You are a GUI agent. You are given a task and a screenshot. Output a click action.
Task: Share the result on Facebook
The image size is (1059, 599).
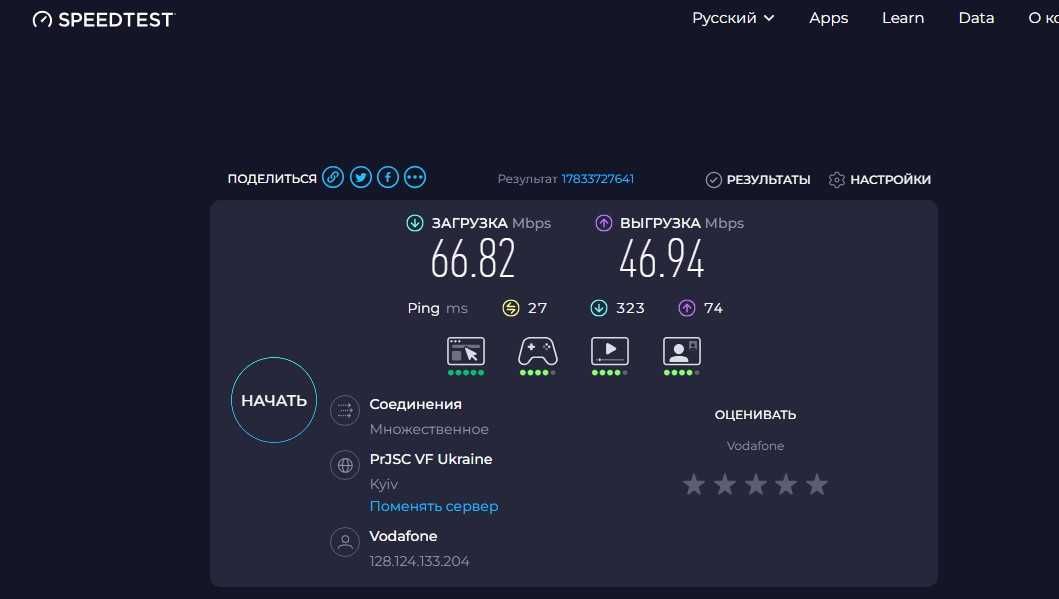click(388, 178)
